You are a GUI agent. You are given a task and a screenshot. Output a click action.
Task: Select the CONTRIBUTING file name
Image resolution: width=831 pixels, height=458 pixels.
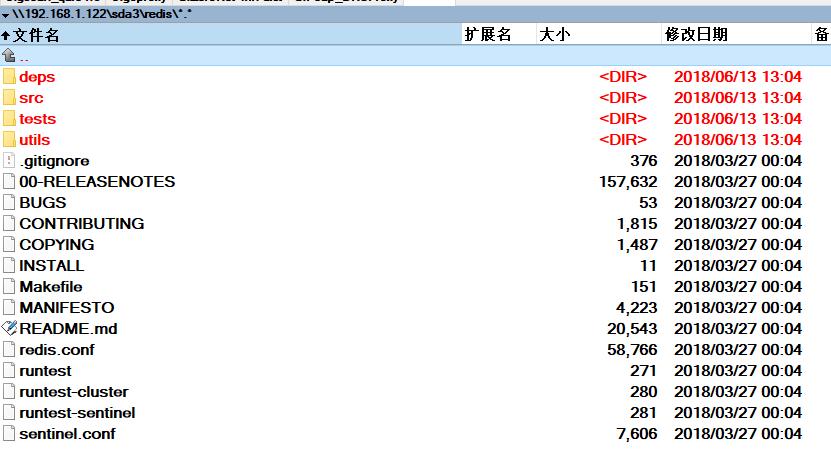[82, 224]
